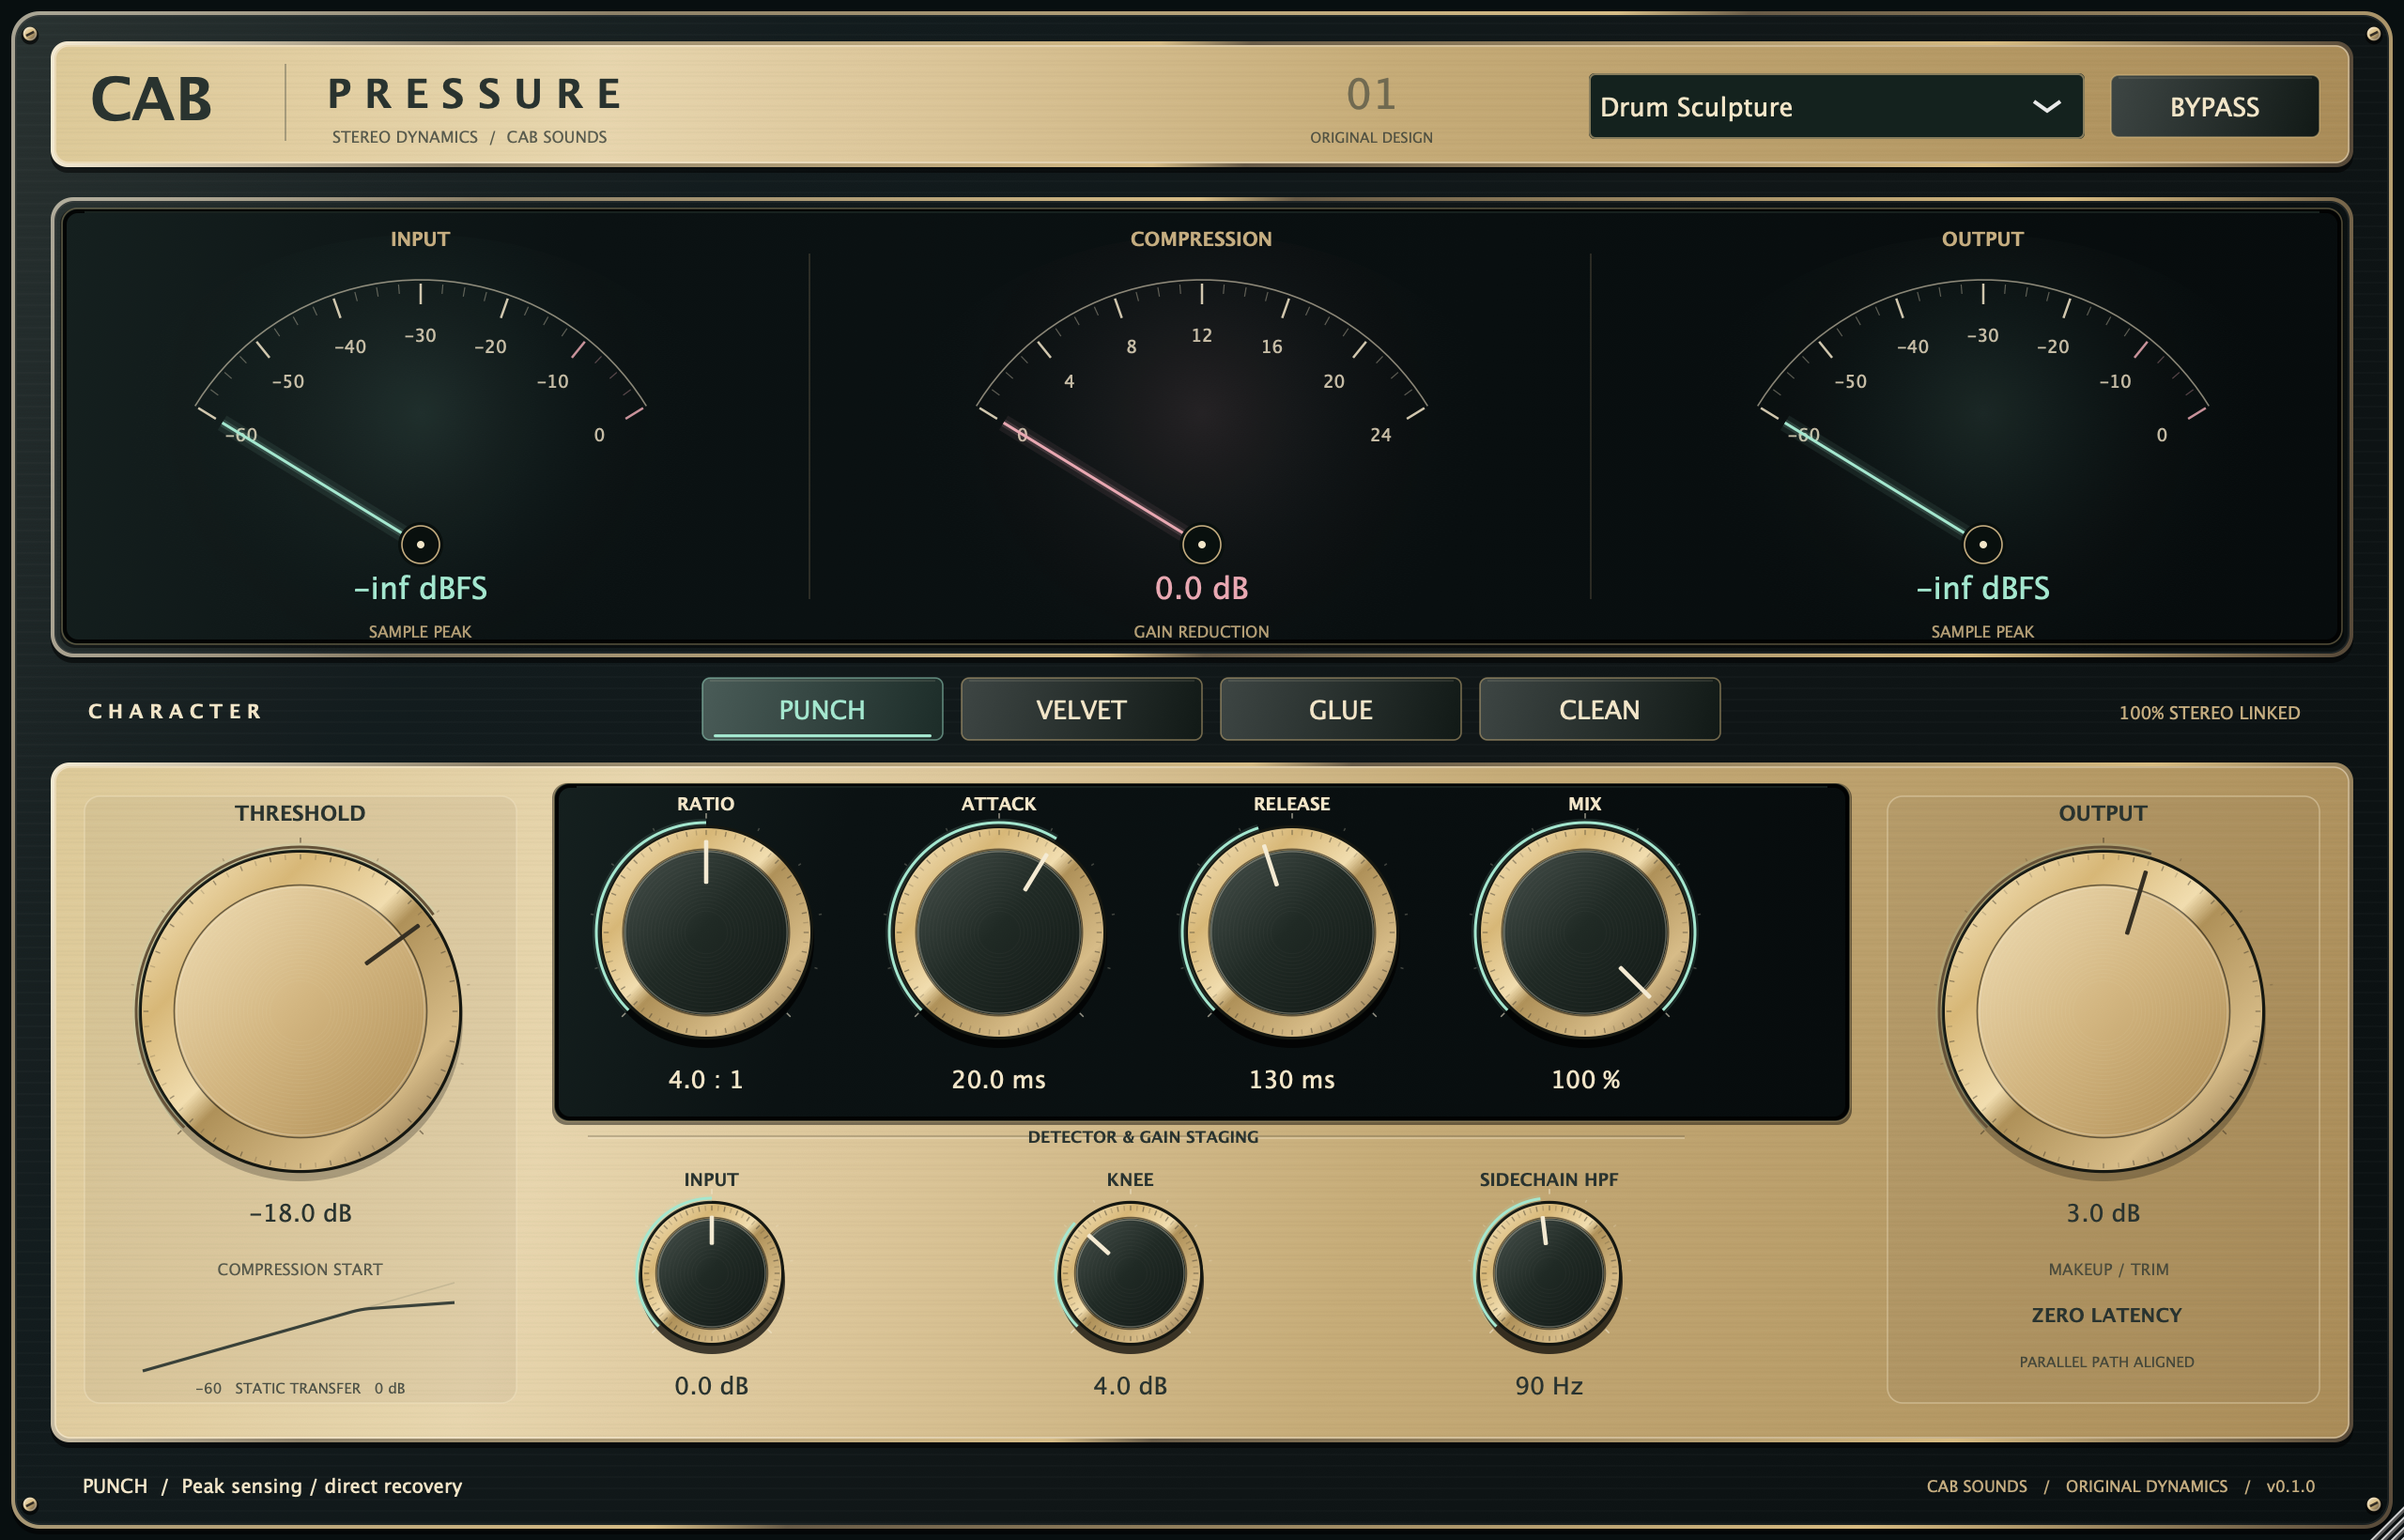Click the 4.0 dB knee value
Image resolution: width=2404 pixels, height=1540 pixels.
[x=1130, y=1386]
